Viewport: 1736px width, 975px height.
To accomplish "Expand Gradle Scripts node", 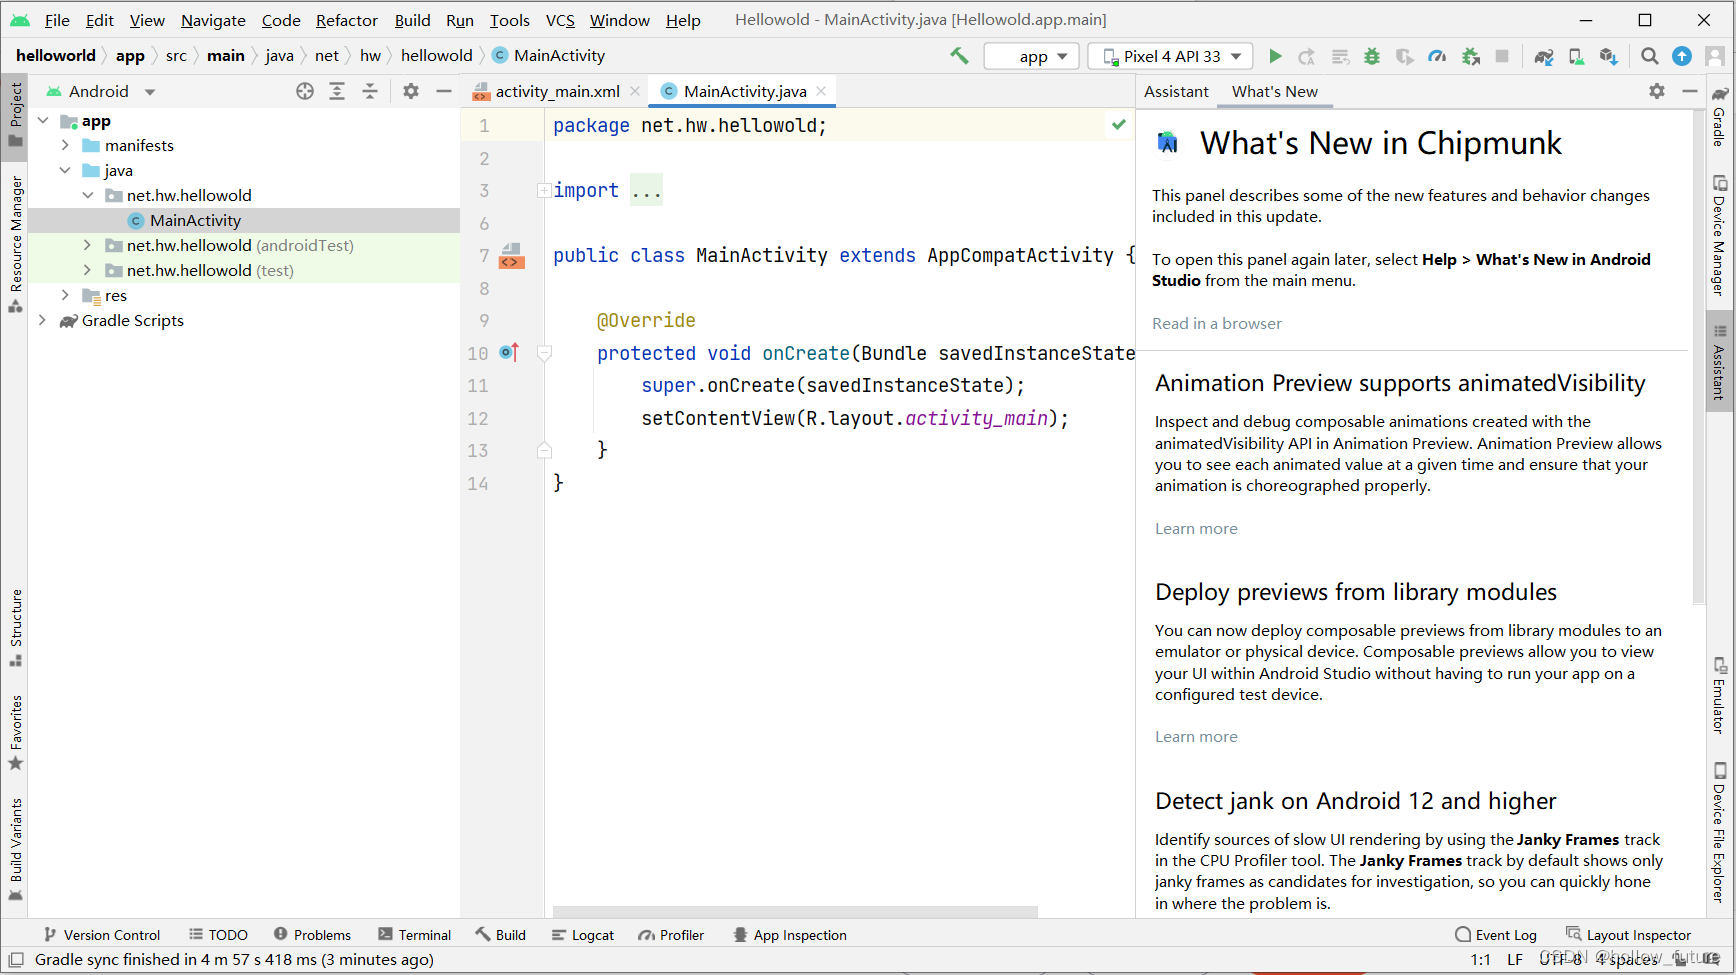I will pos(43,320).
